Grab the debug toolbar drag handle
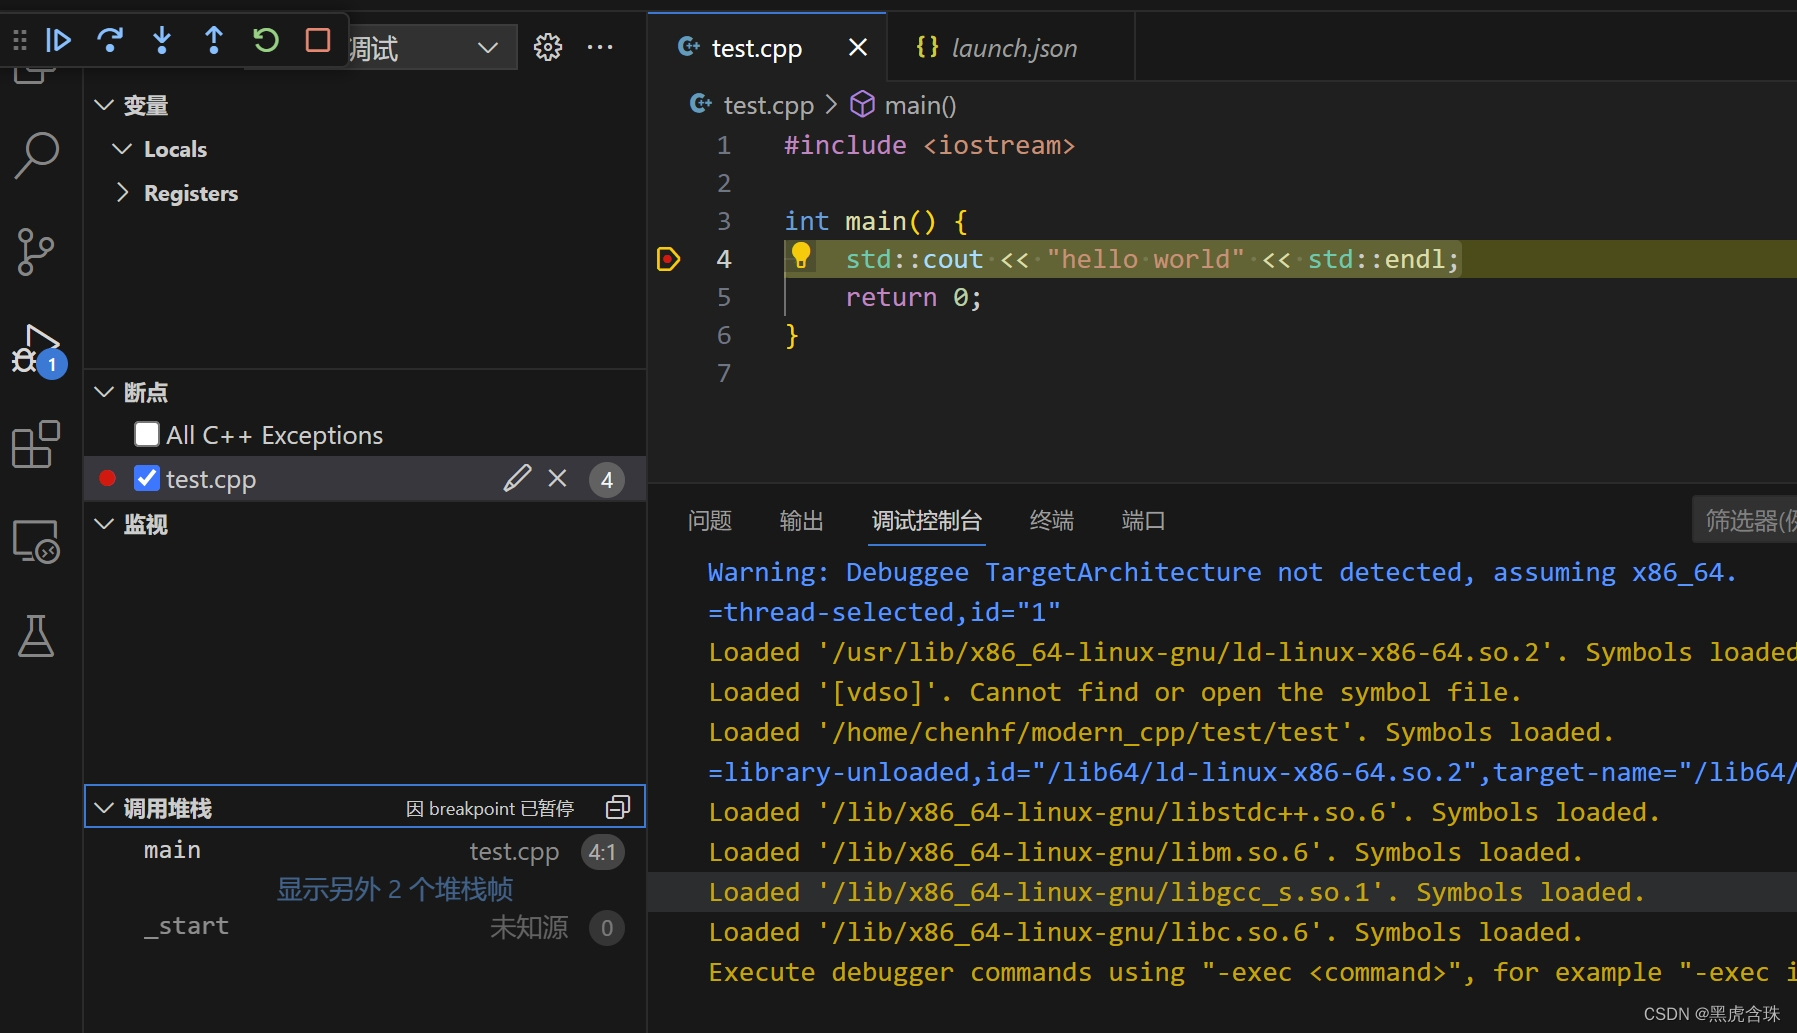The height and width of the screenshot is (1033, 1797). pos(20,40)
